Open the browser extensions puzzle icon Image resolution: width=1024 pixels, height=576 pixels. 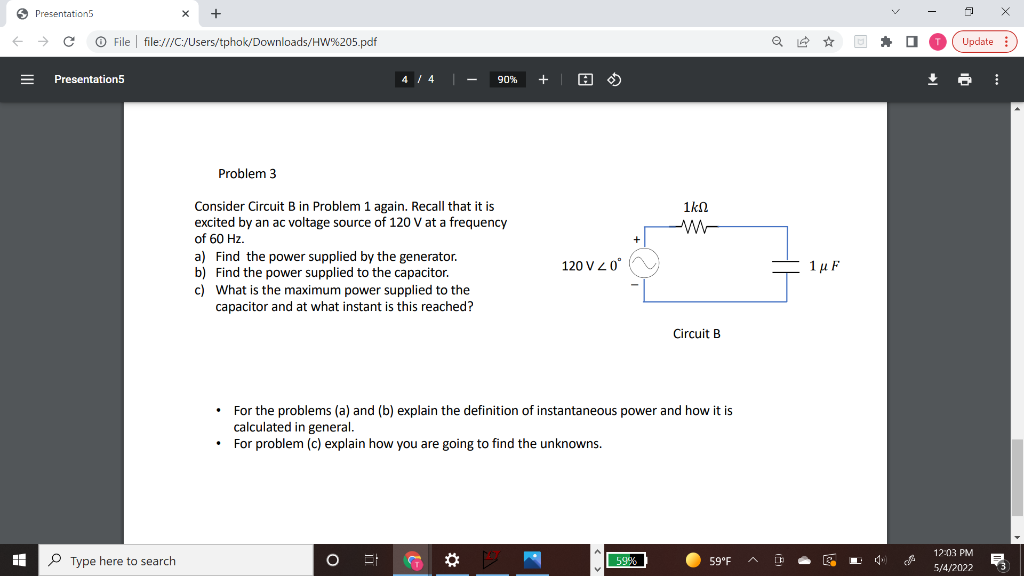(x=886, y=42)
